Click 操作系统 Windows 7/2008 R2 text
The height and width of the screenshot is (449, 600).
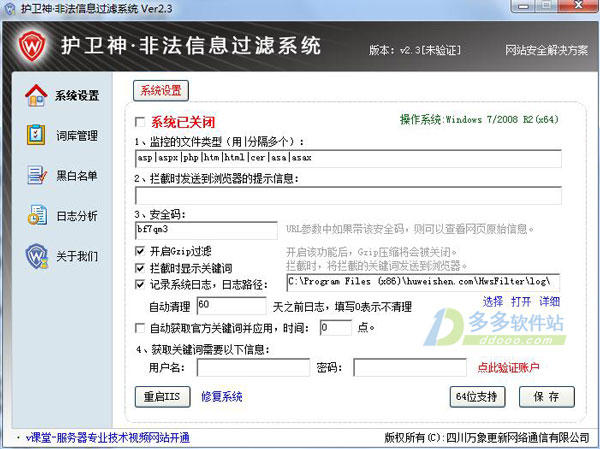tap(479, 119)
